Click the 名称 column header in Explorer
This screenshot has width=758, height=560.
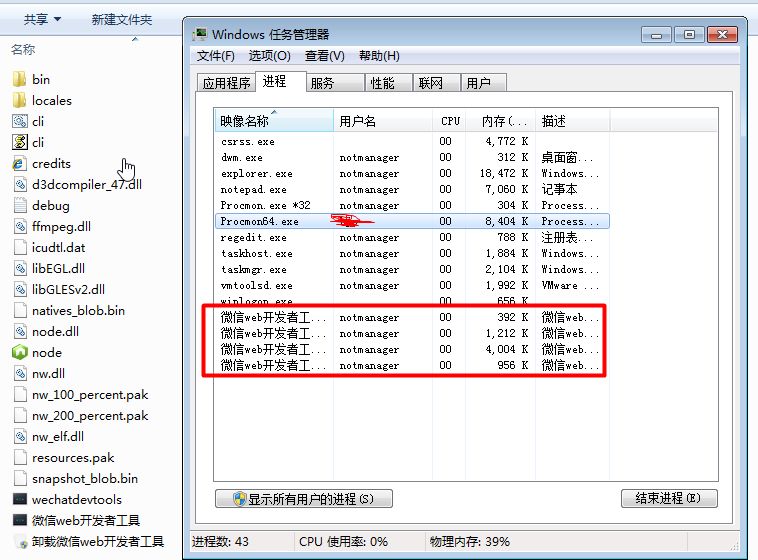pos(23,49)
